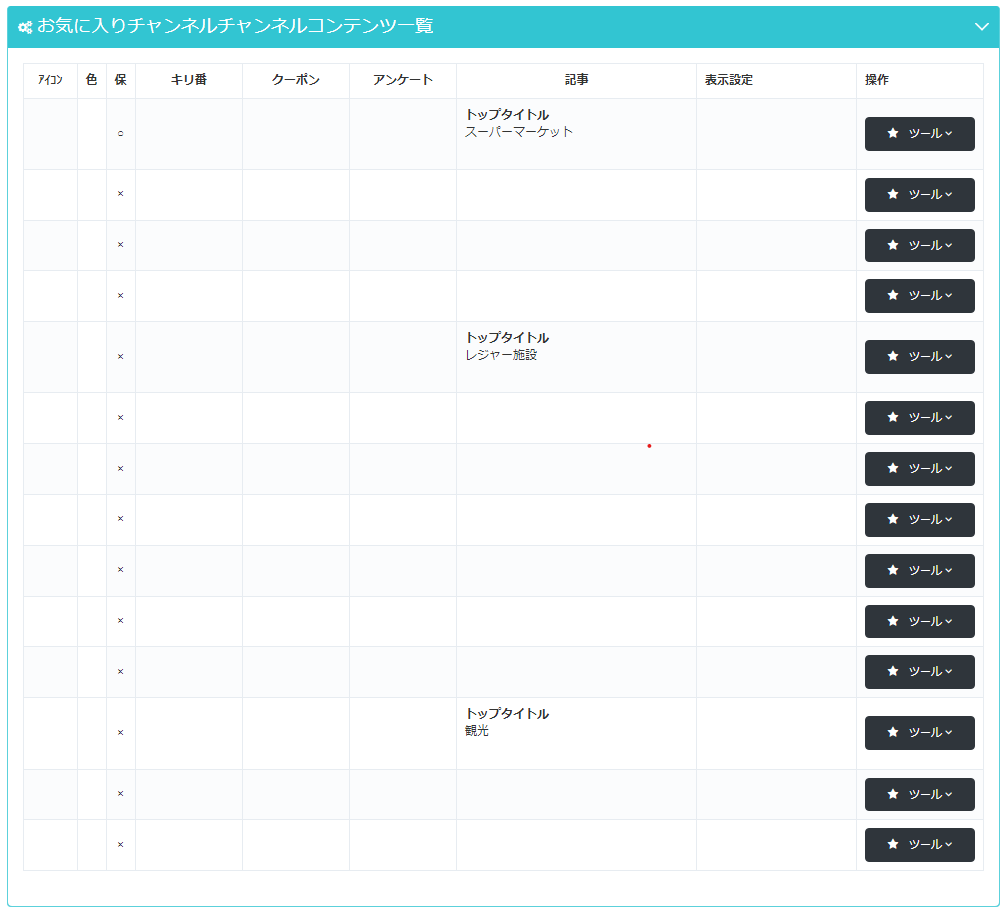Click the star icon in the second table row
Screen dimensions: 1006x912
click(x=893, y=195)
